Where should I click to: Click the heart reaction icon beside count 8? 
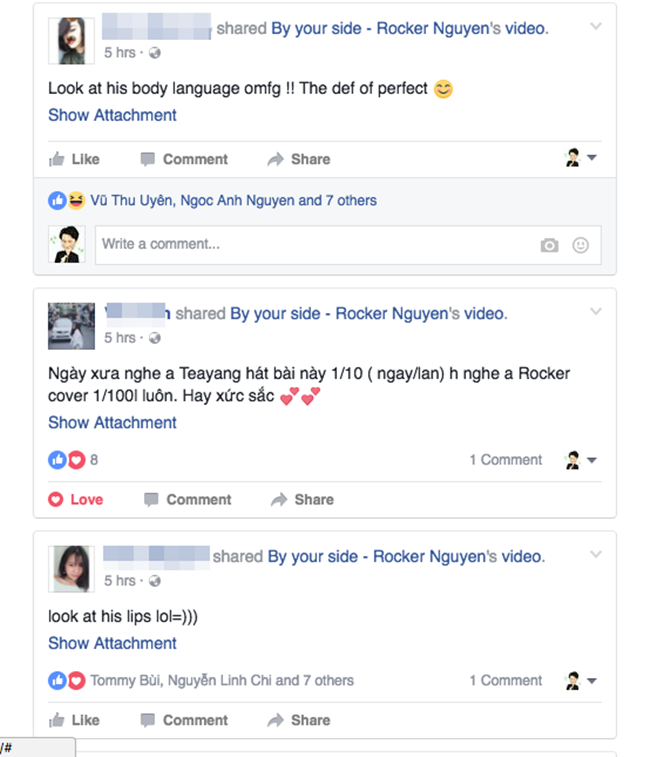[76, 460]
